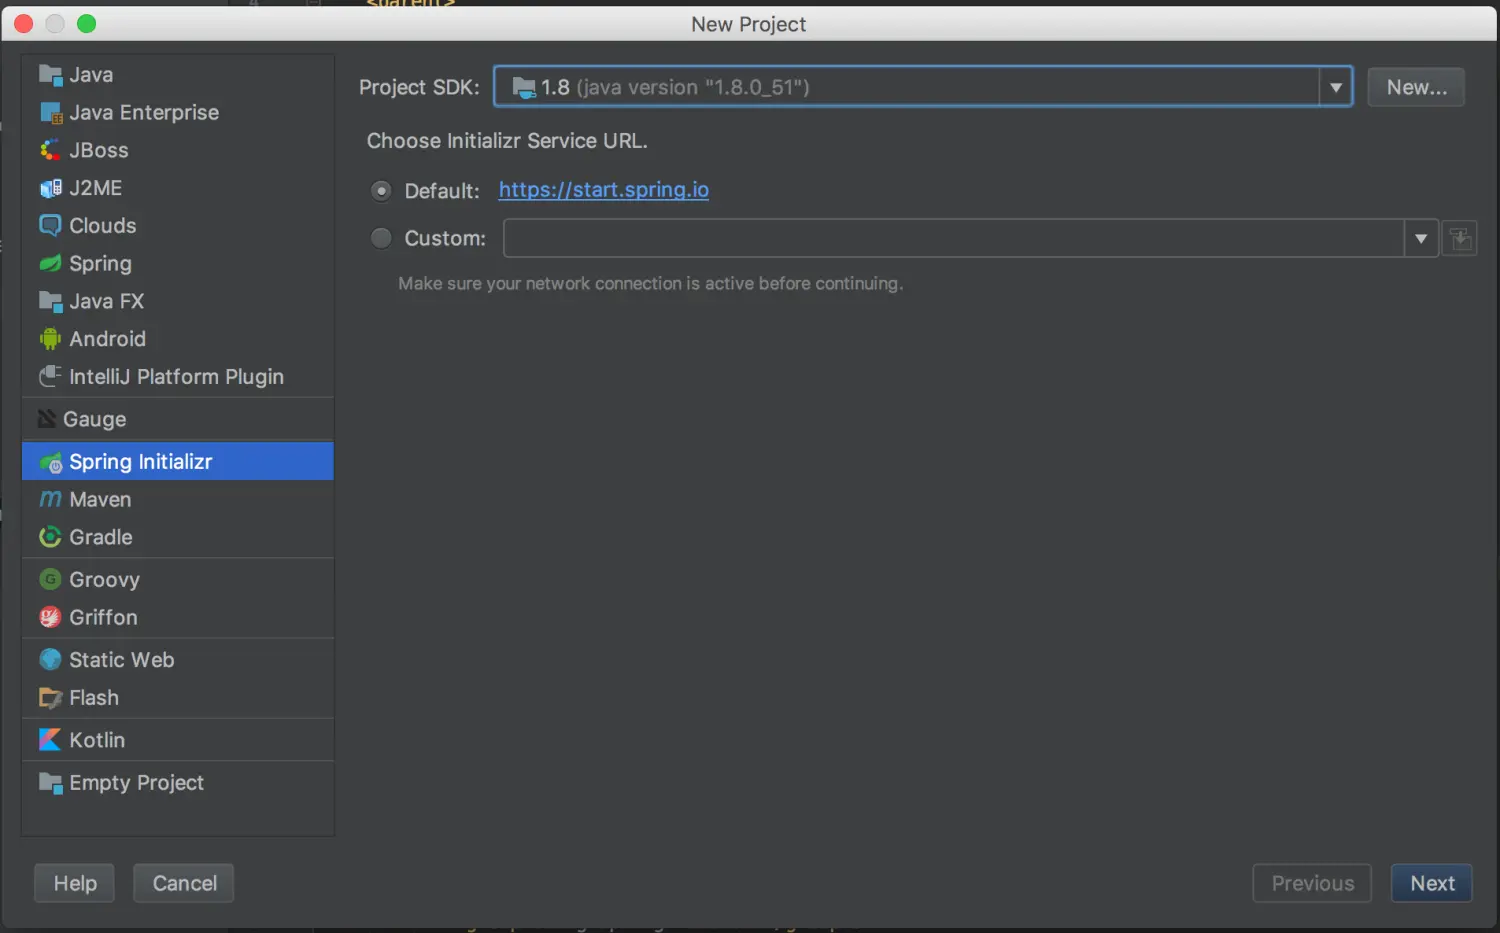Viewport: 1500px width, 933px height.
Task: Click the Maven m icon
Action: [50, 499]
